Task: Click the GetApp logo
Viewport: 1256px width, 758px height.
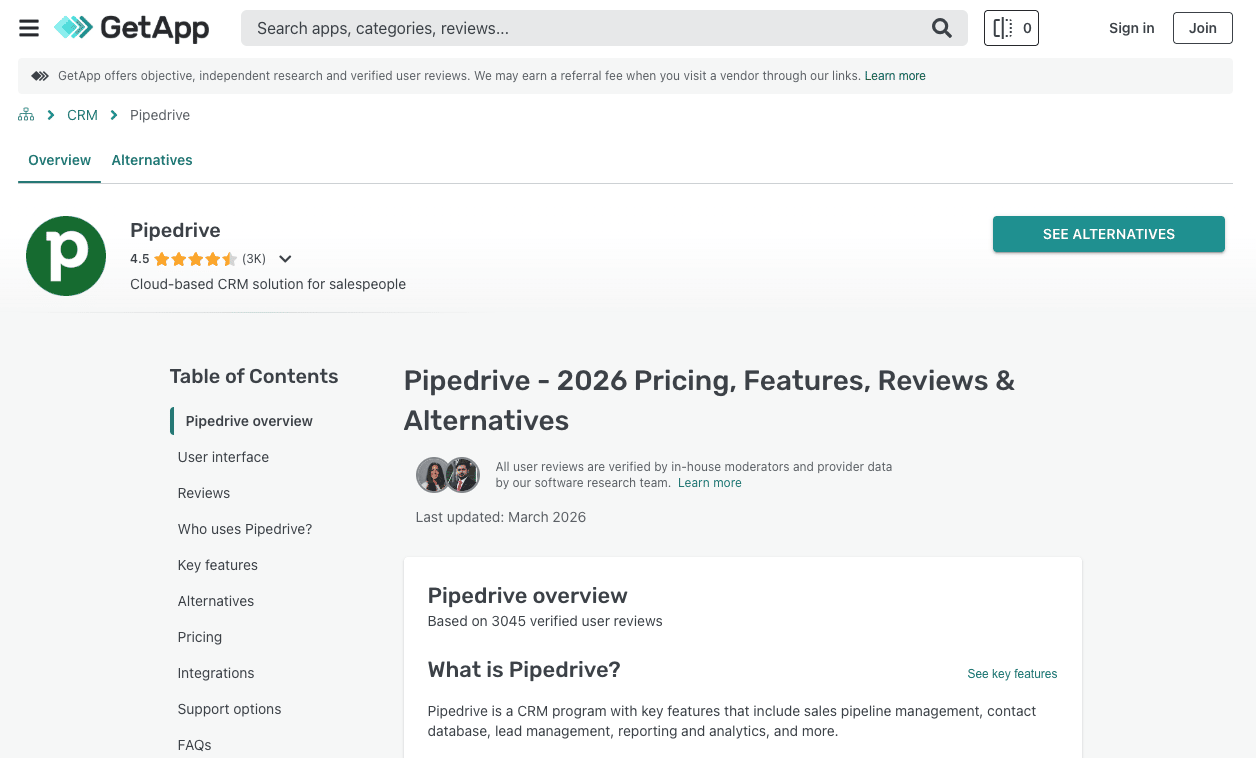Action: tap(131, 28)
